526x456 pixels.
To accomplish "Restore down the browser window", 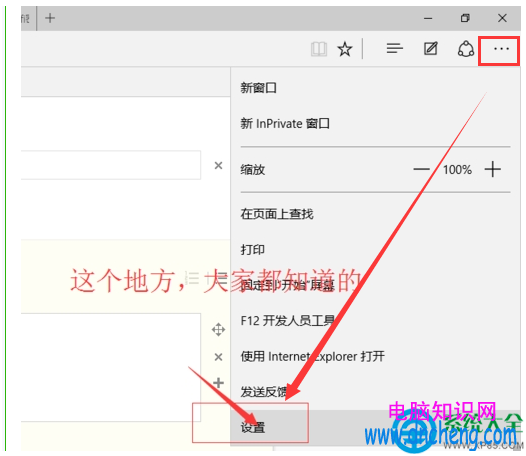I will 465,18.
